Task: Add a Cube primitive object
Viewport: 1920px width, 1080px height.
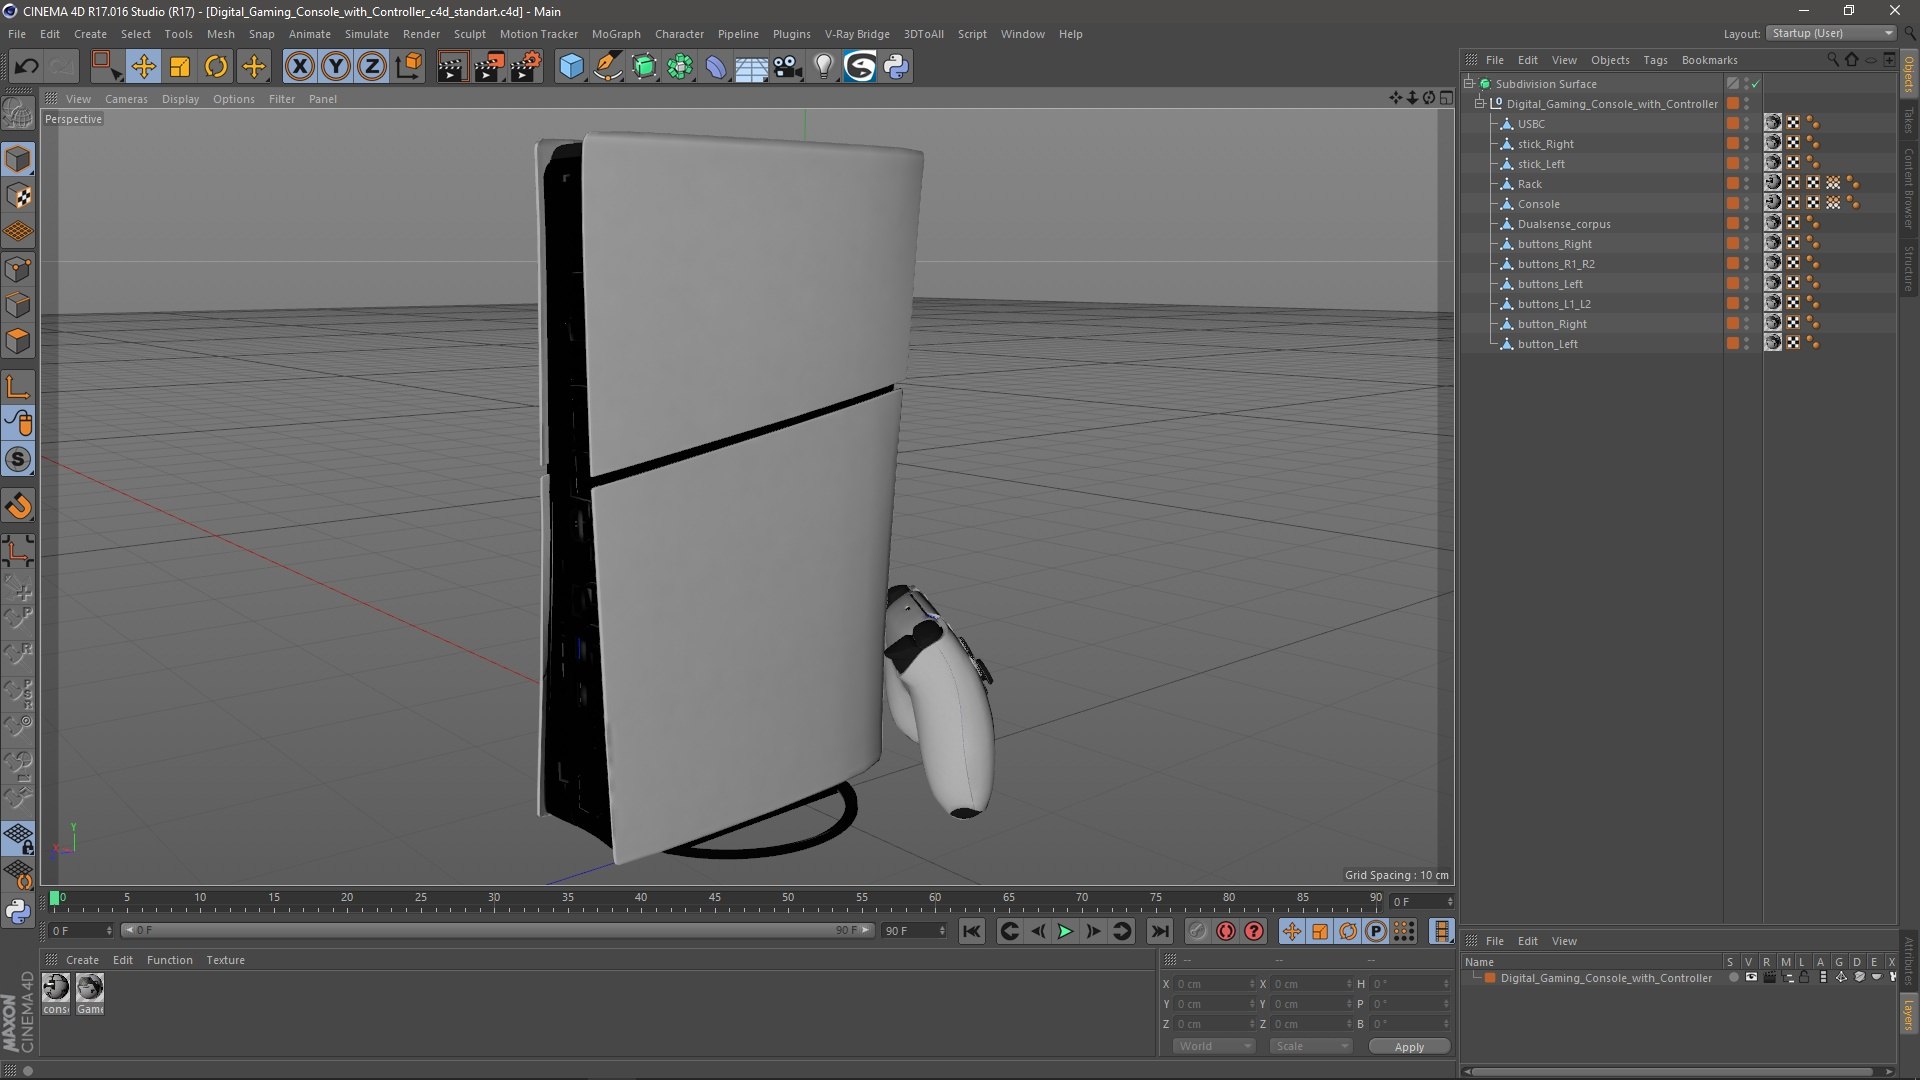Action: click(x=571, y=67)
